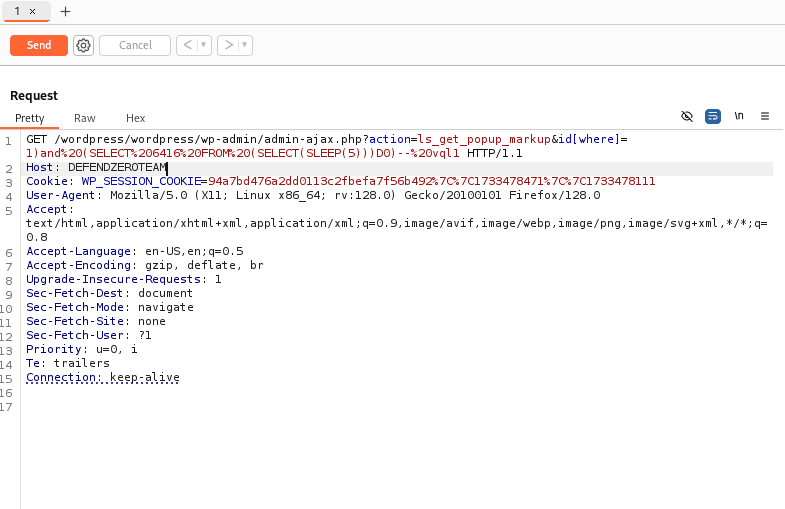Click the Te: trailers header line
Viewport: 785px width, 509px height.
68,363
